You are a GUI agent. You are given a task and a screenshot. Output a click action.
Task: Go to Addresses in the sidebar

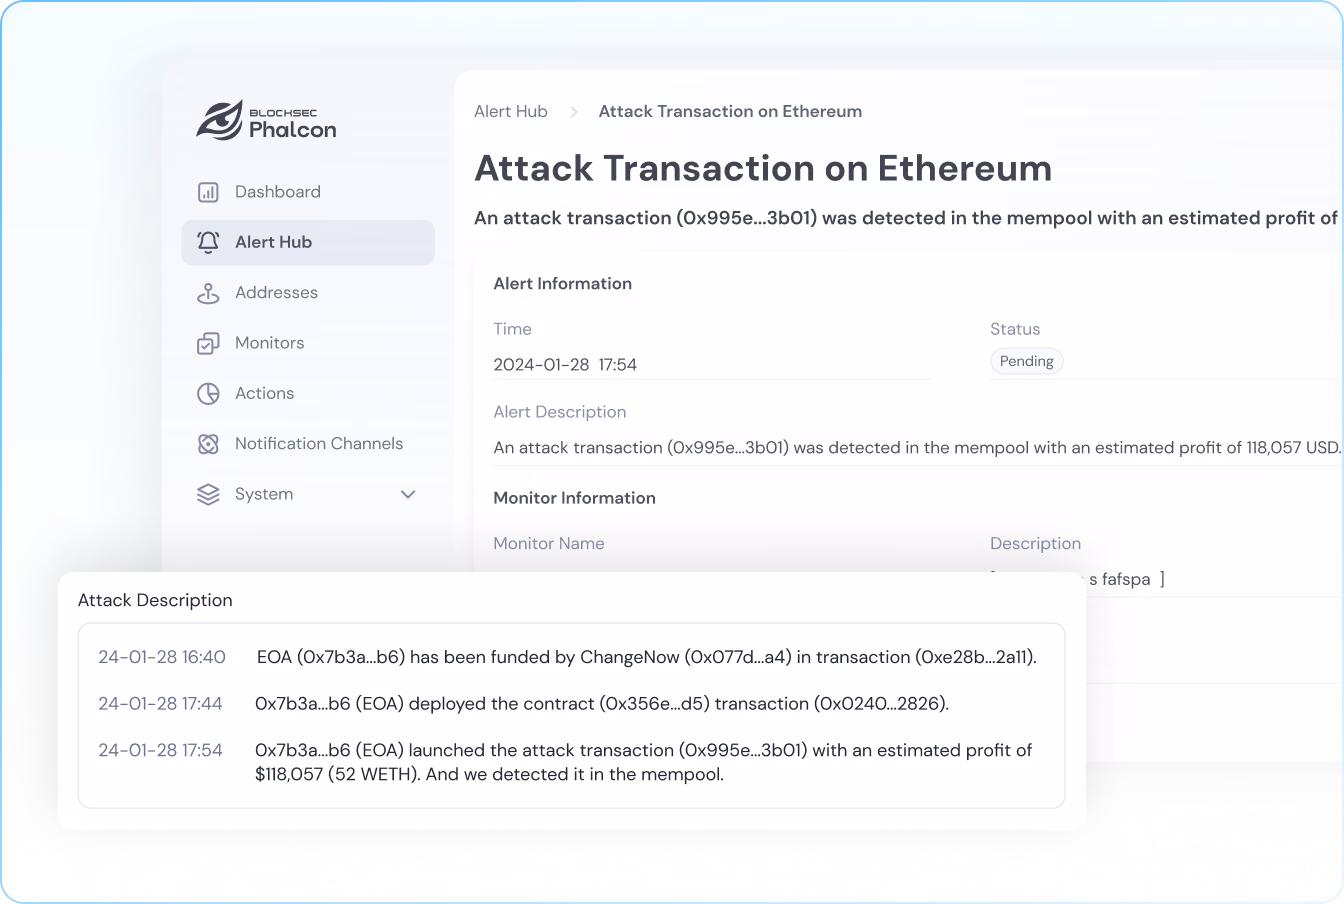point(276,293)
